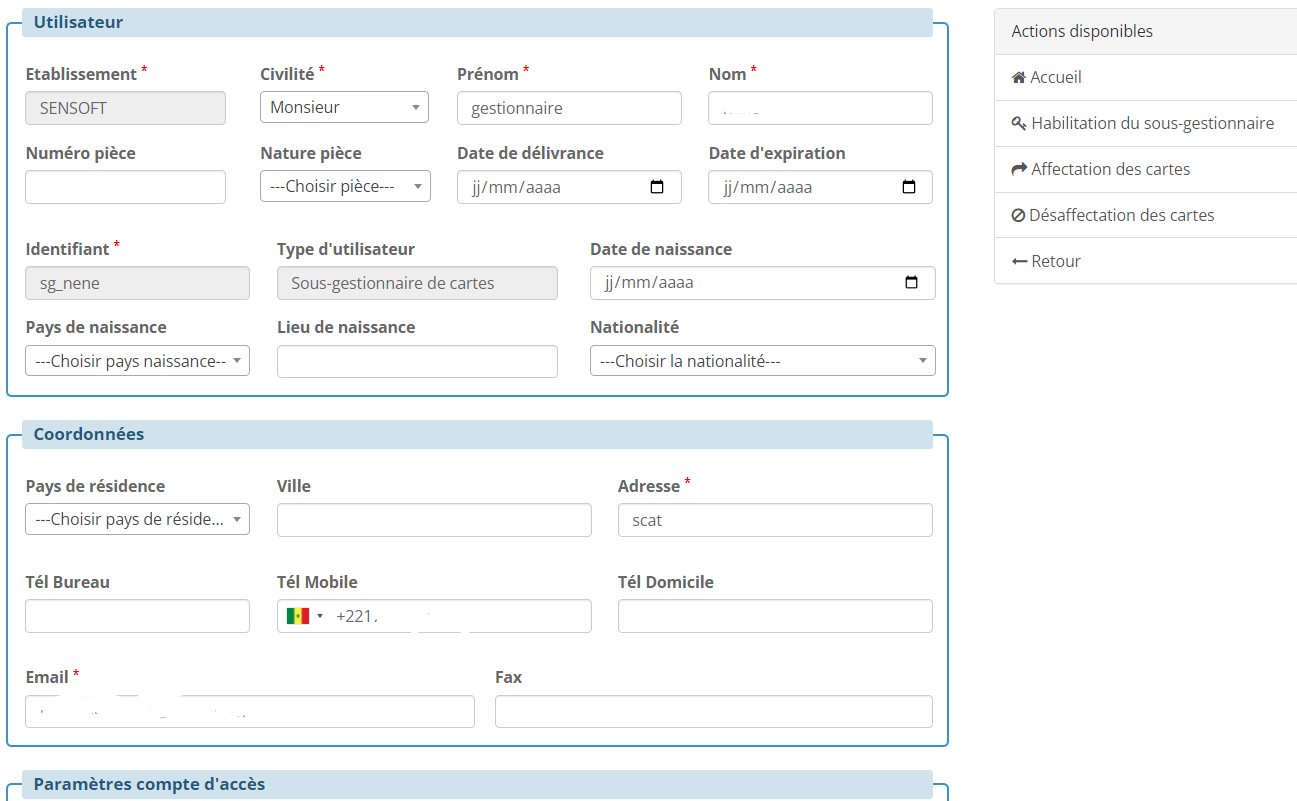
Task: Click the Senegal flag country selector
Action: pos(305,616)
